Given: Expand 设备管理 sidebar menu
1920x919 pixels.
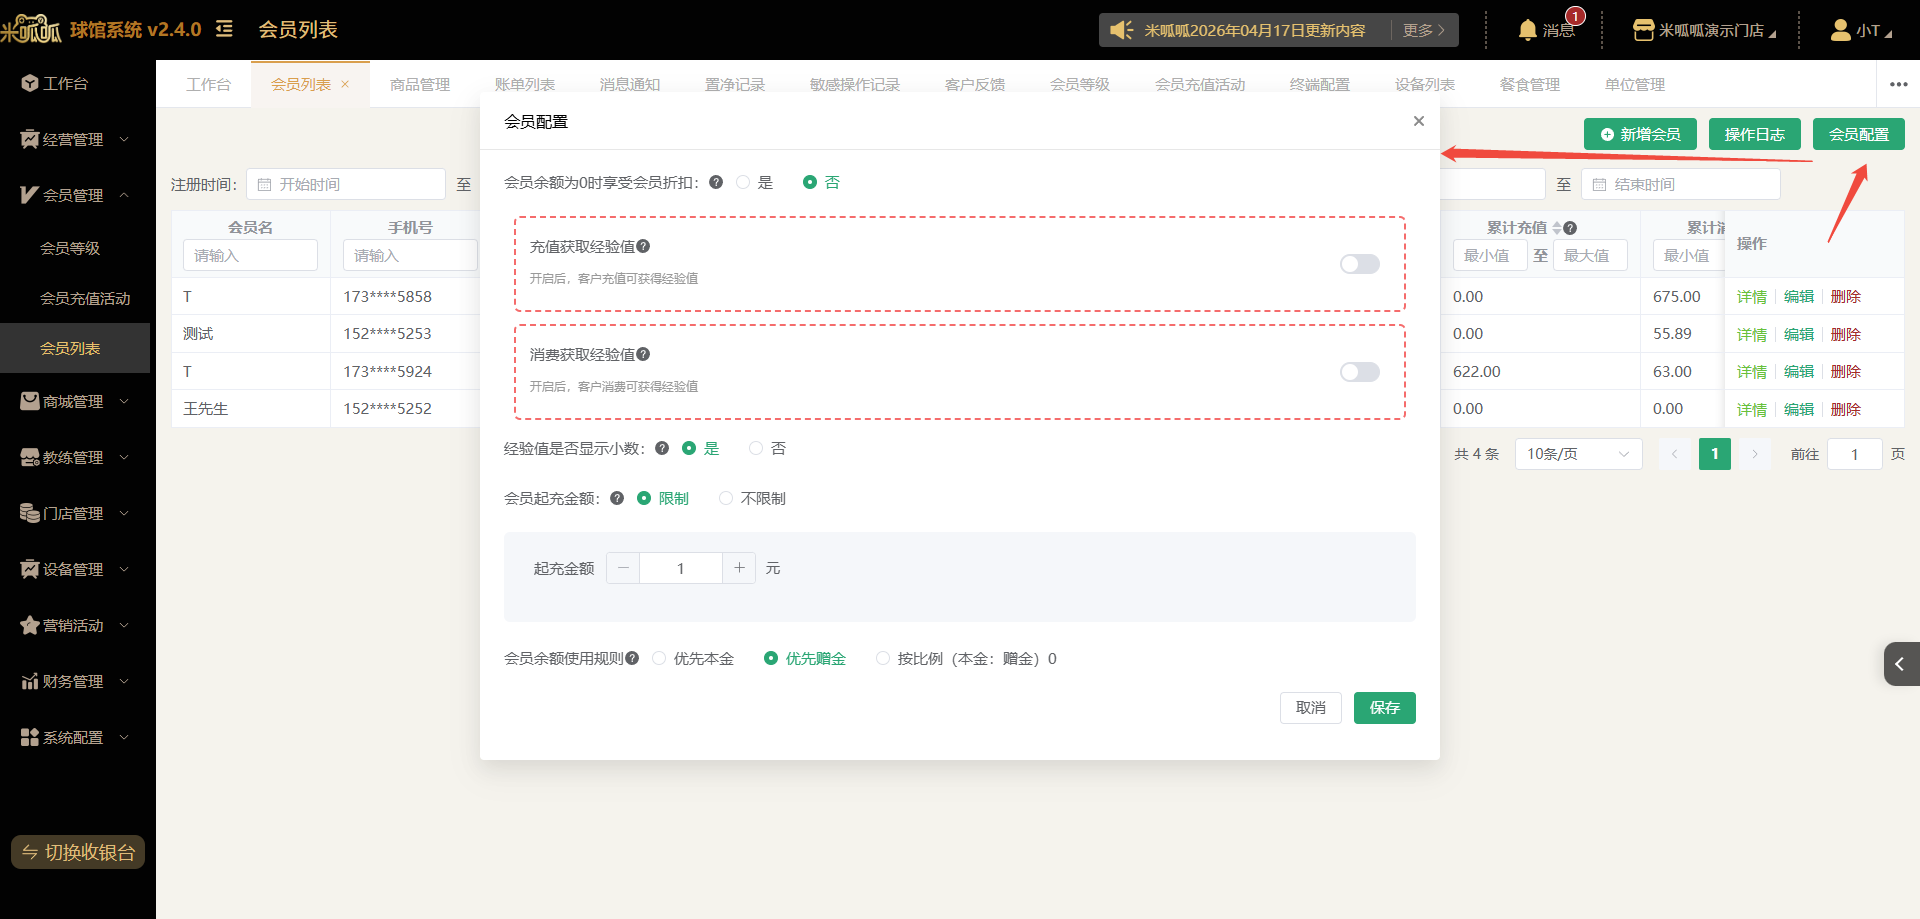Looking at the screenshot, I should click(75, 569).
